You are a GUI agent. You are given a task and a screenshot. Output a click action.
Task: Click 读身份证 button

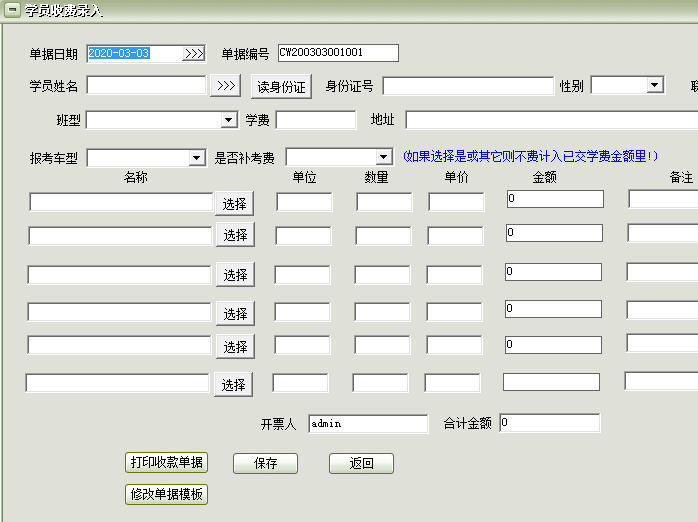pos(281,87)
